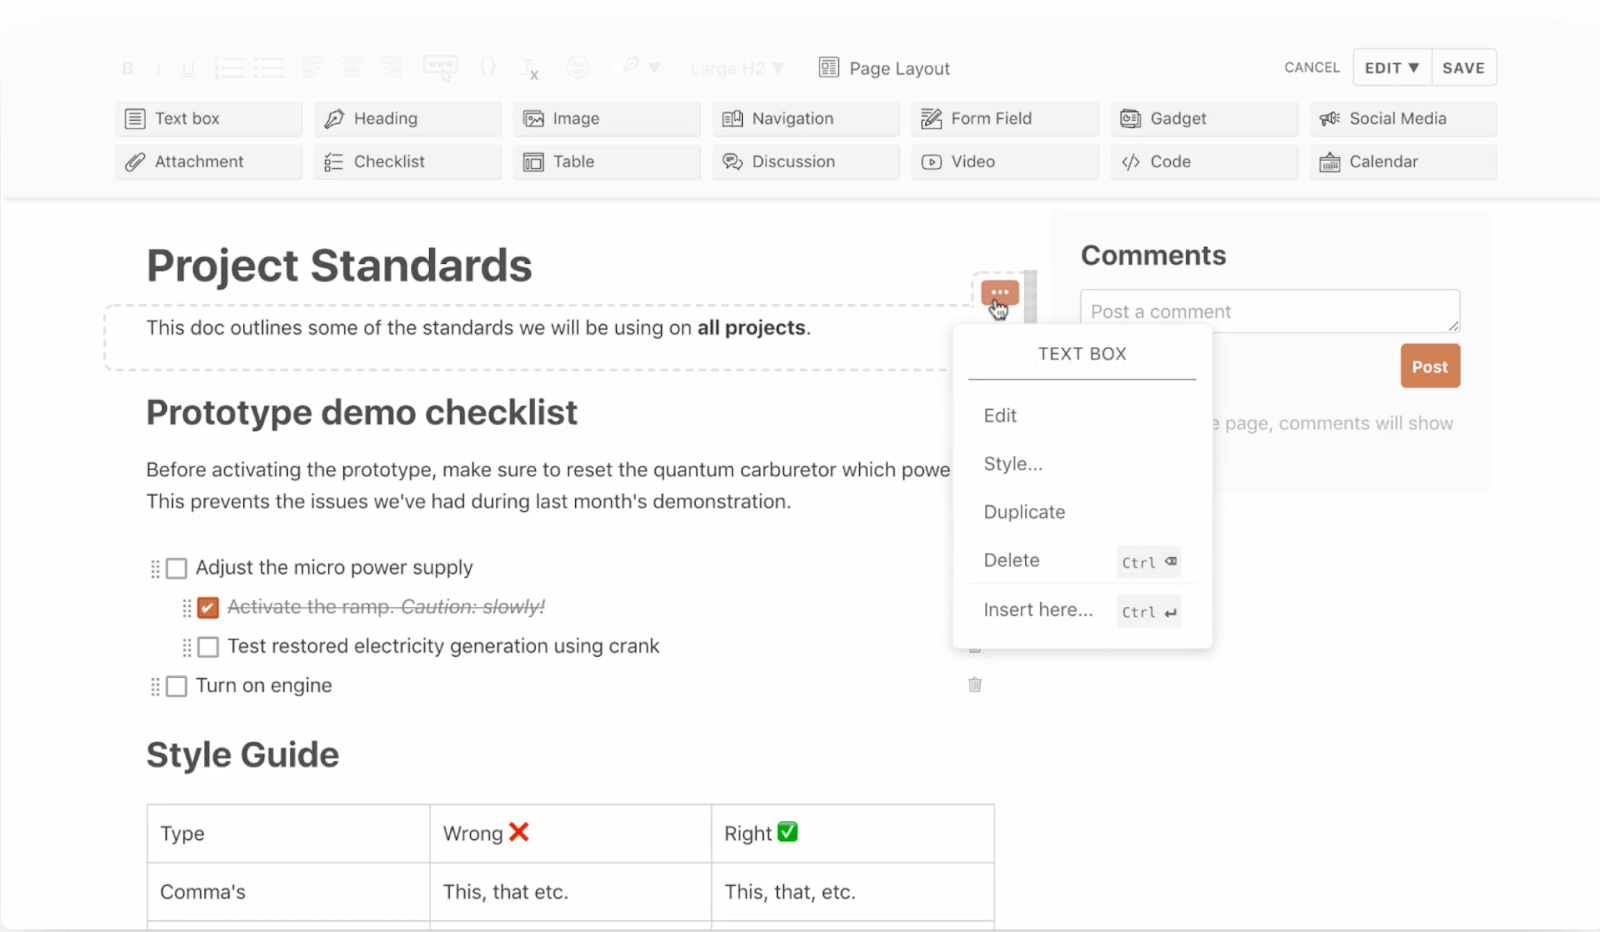Image resolution: width=1600 pixels, height=932 pixels.
Task: Click the curly braces code toolbar icon
Action: [488, 67]
